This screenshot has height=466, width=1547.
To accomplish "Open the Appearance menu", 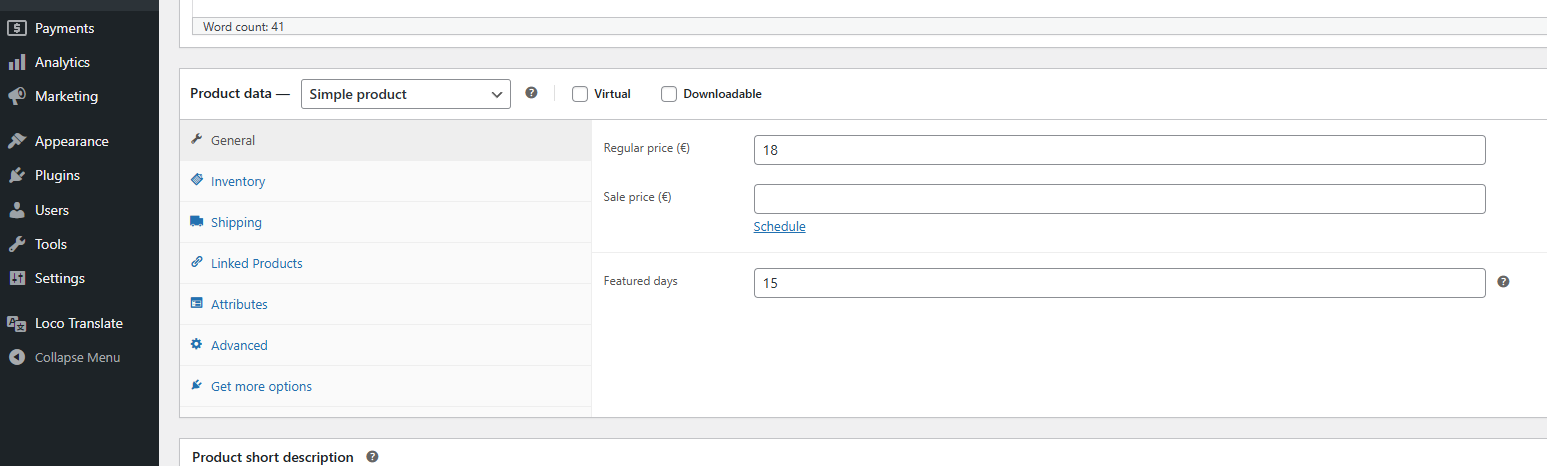I will [x=71, y=141].
